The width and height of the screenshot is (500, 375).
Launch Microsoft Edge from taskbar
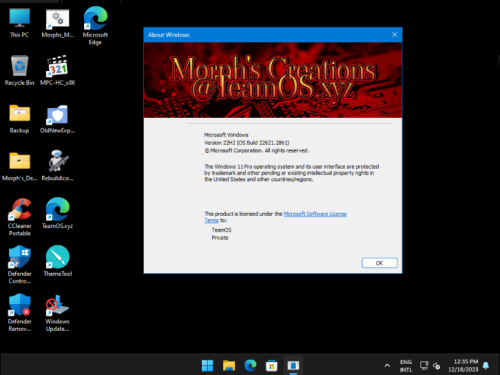[x=250, y=365]
